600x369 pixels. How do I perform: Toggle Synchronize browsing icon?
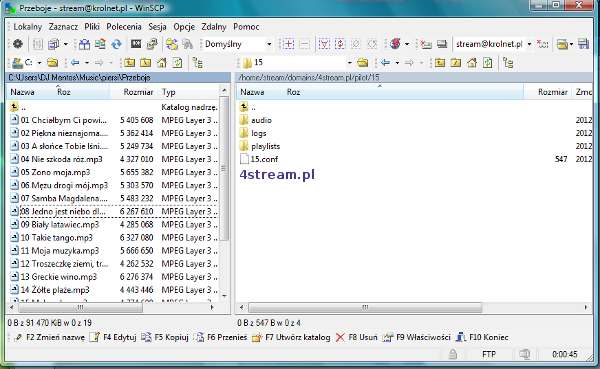[172, 44]
